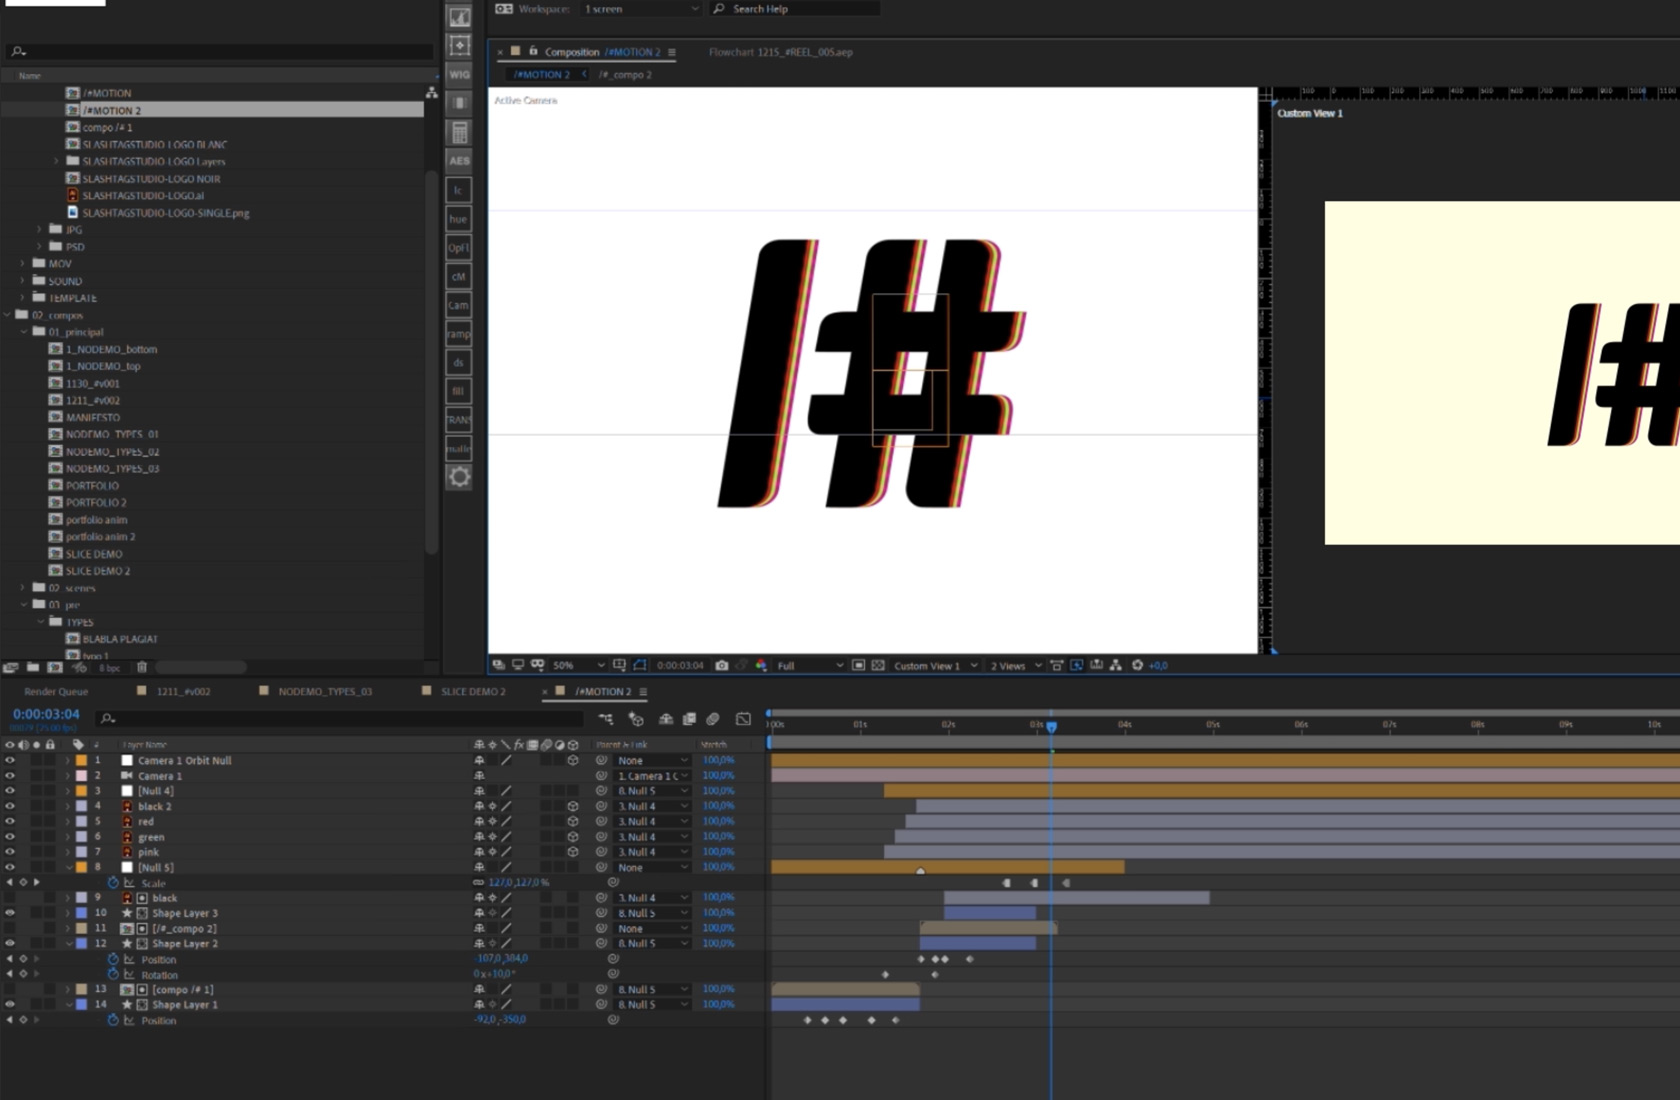
Task: Toggle 3D layer switch for 'pink' layer
Action: pyautogui.click(x=572, y=852)
